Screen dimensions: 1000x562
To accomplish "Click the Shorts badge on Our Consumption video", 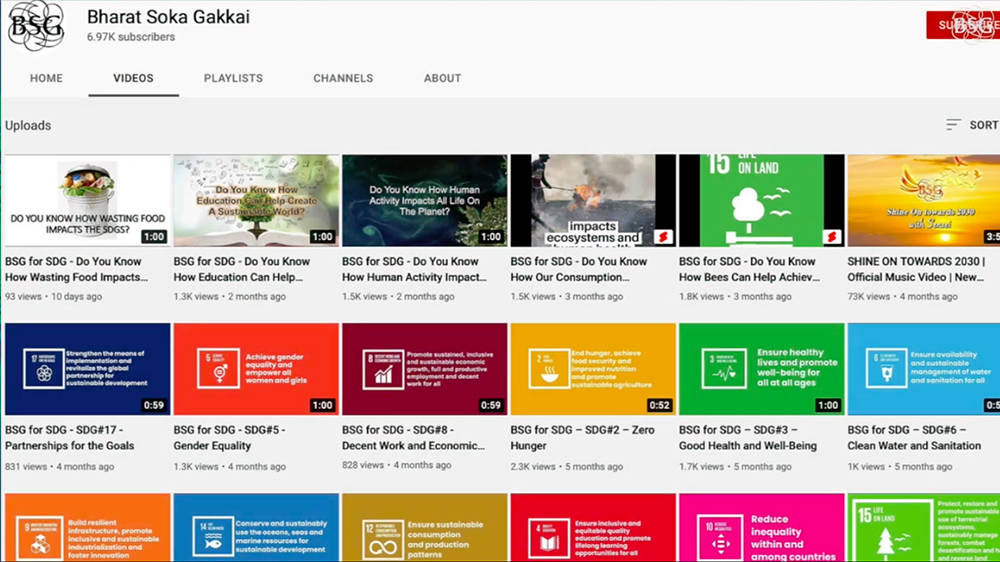I will pyautogui.click(x=663, y=237).
